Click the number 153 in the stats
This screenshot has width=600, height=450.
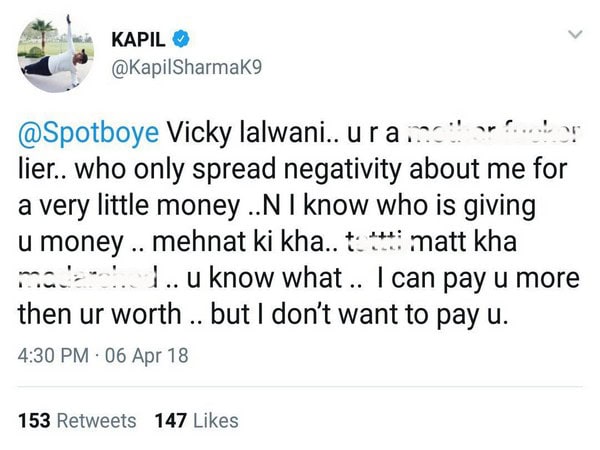pos(33,420)
